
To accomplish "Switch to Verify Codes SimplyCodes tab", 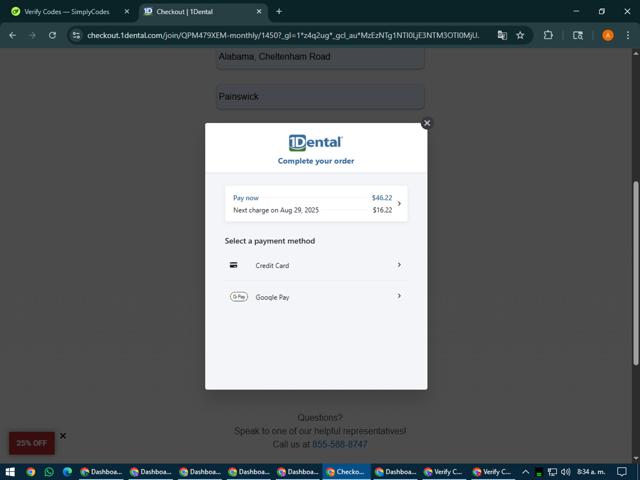I will [x=67, y=12].
